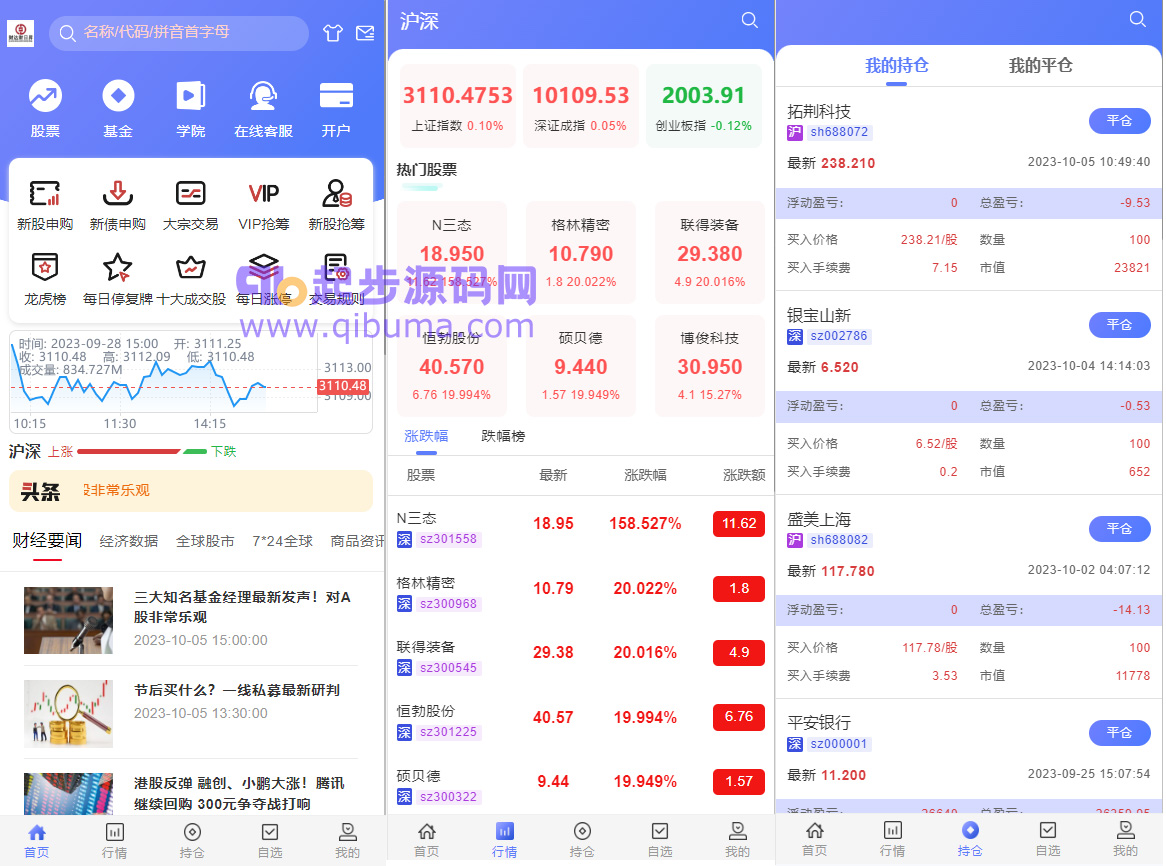Switch to 我的持仓 tab

(x=897, y=65)
